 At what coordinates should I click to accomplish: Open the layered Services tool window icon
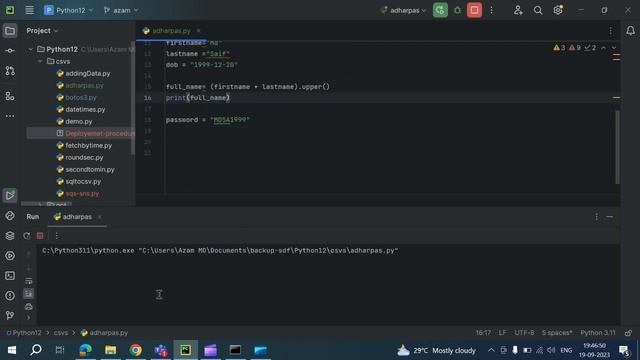pos(10,236)
